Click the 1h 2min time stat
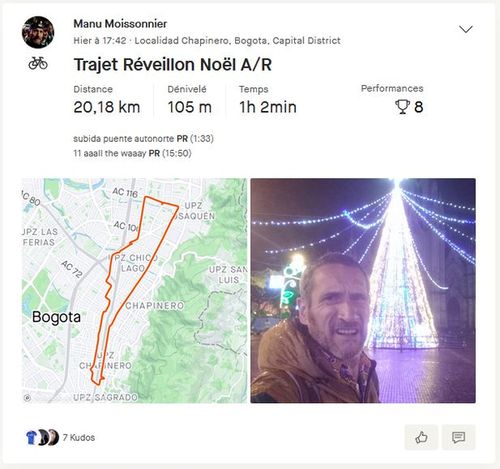 268,107
